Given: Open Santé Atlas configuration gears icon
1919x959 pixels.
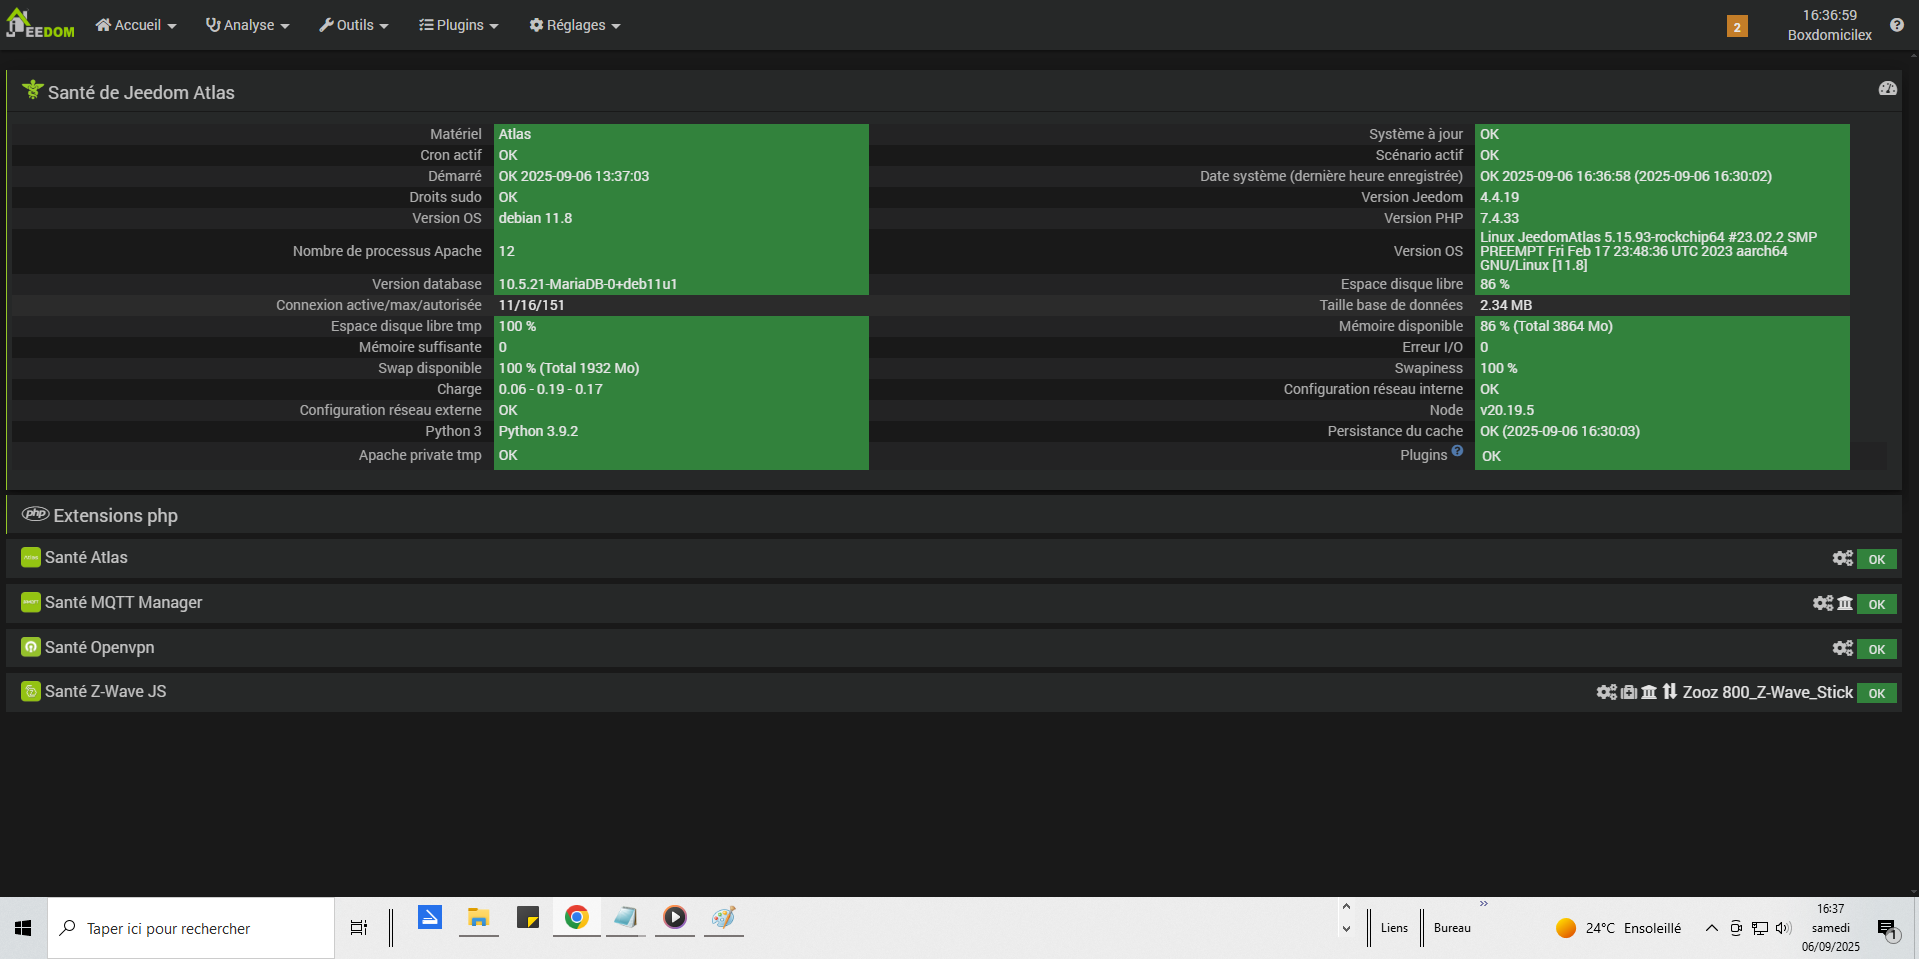Looking at the screenshot, I should [x=1842, y=559].
